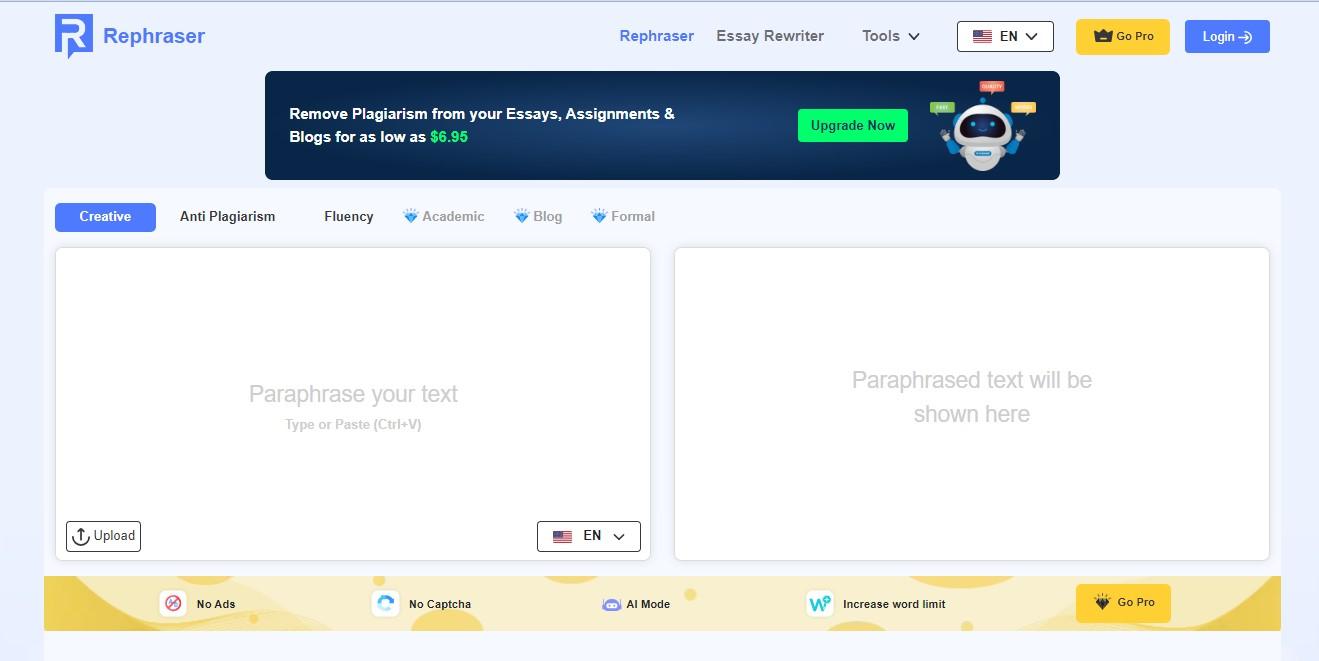This screenshot has height=661, width=1319.
Task: Switch to the Anti Plagiarism tab
Action: (227, 216)
